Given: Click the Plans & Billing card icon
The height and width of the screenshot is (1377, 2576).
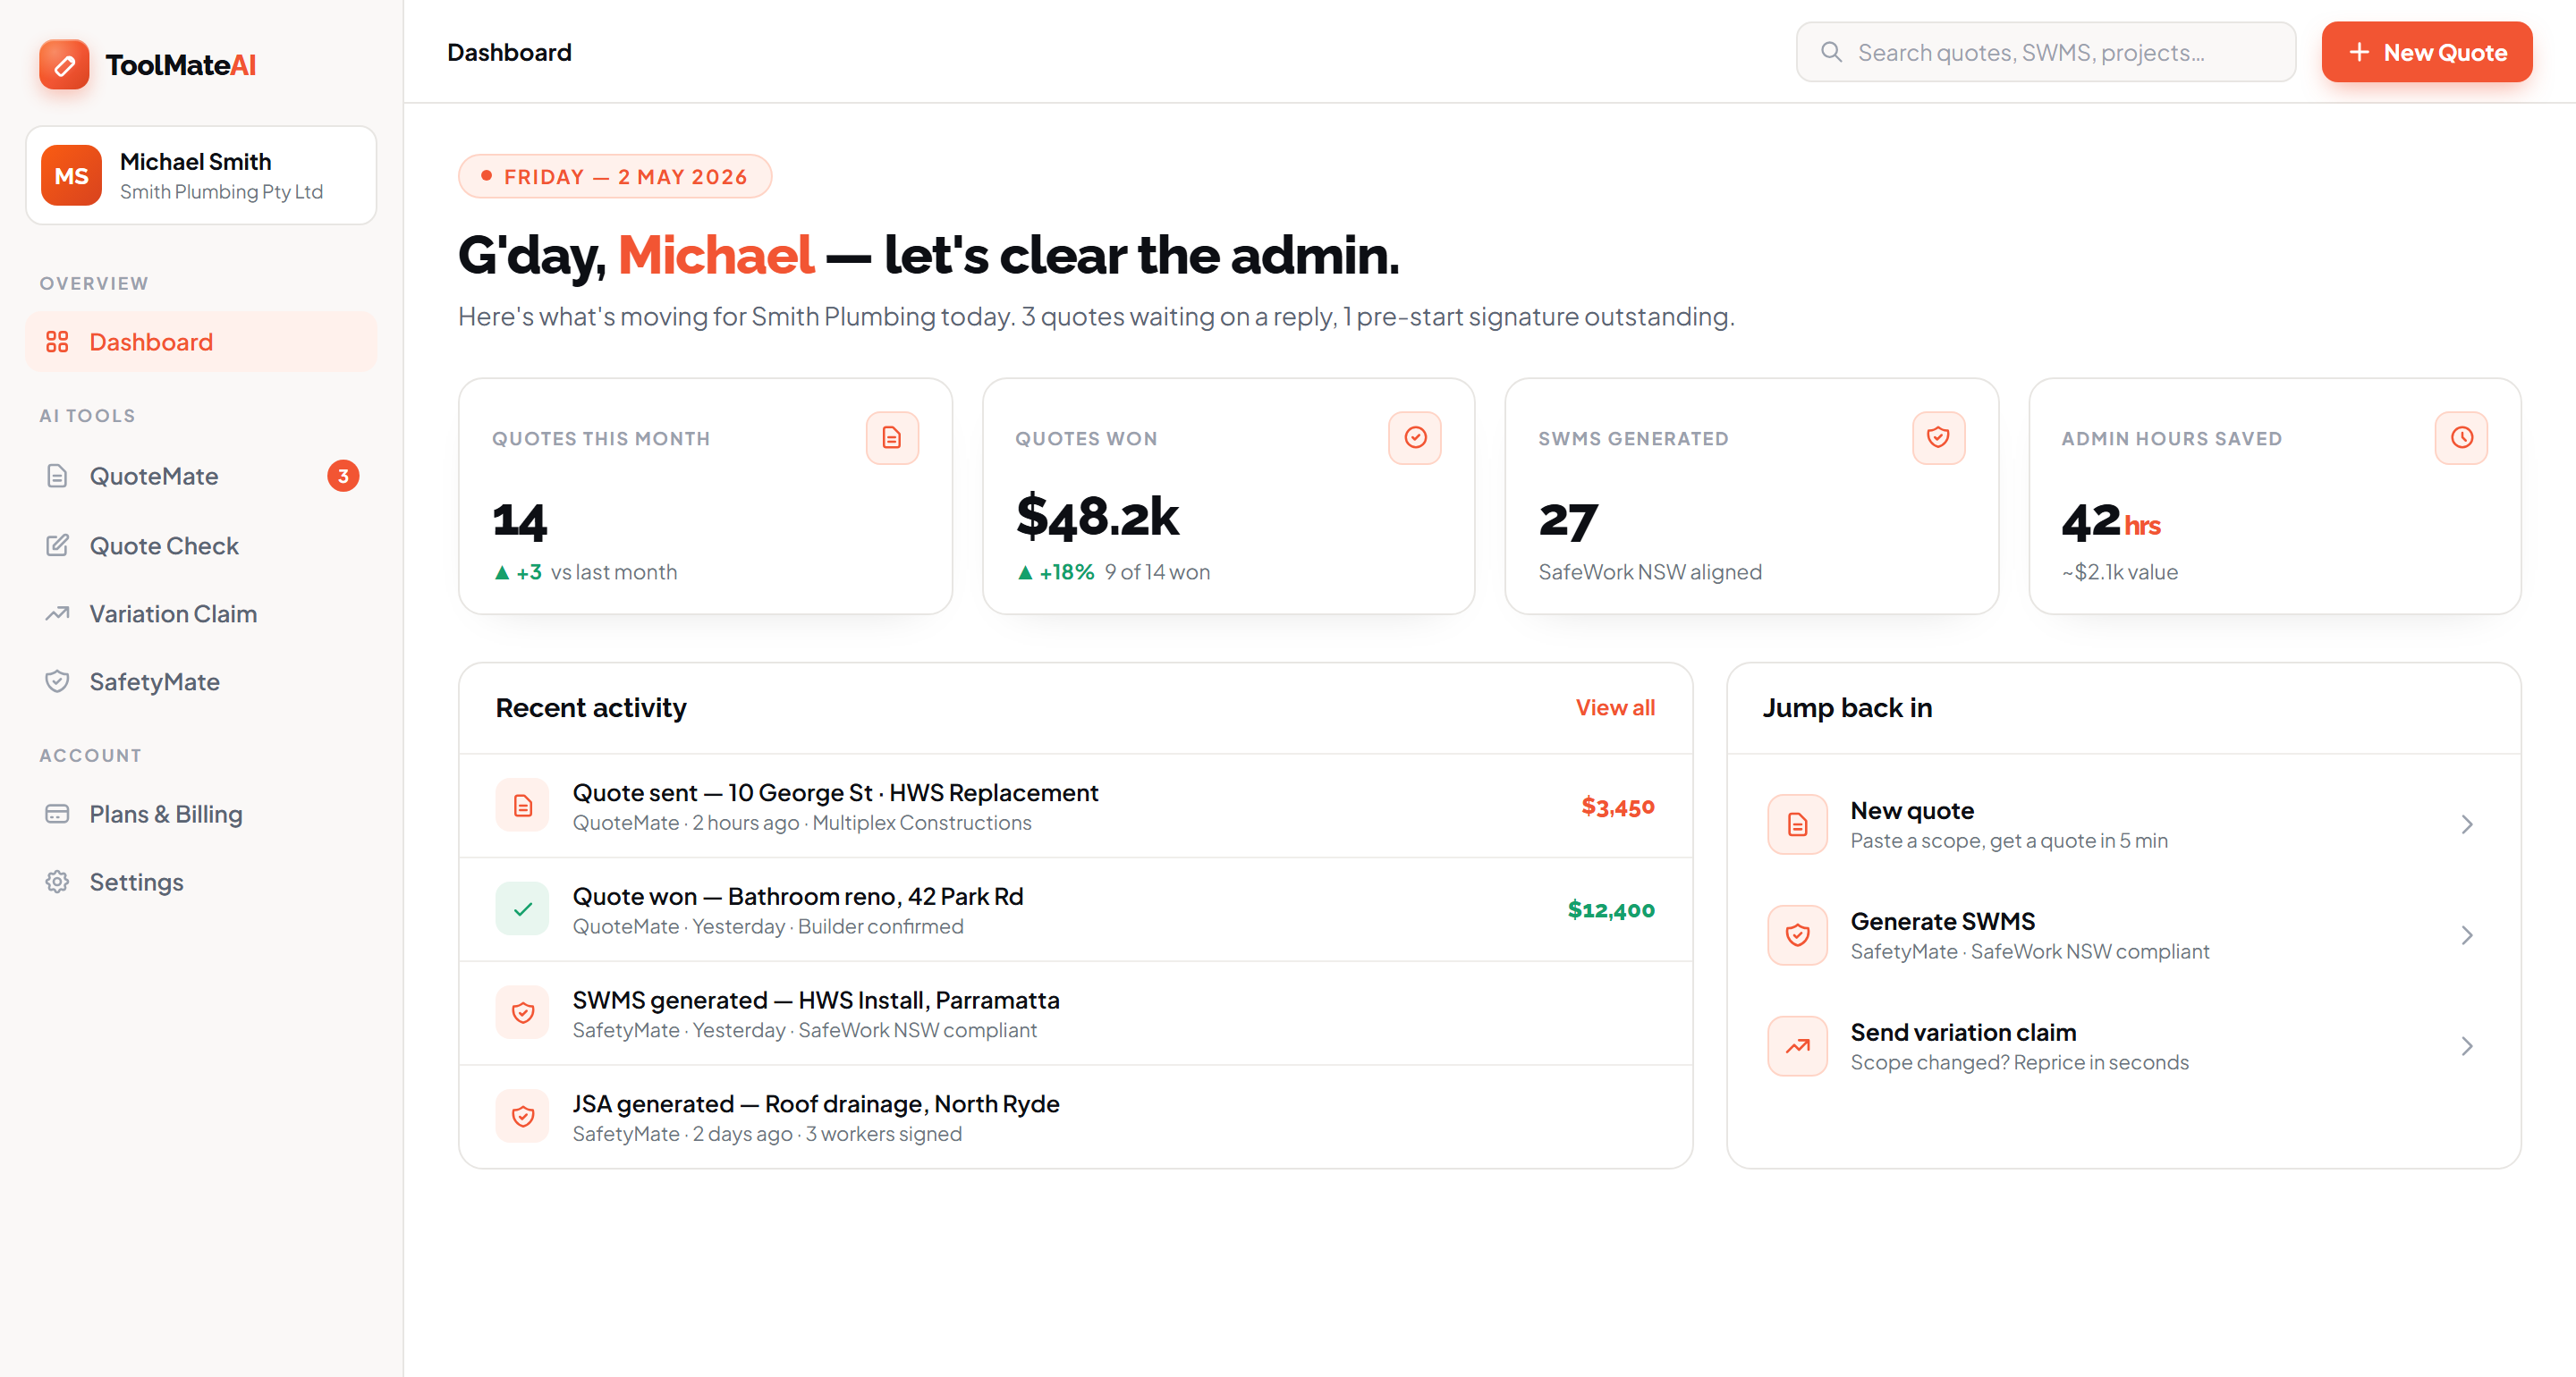Looking at the screenshot, I should click(x=57, y=814).
